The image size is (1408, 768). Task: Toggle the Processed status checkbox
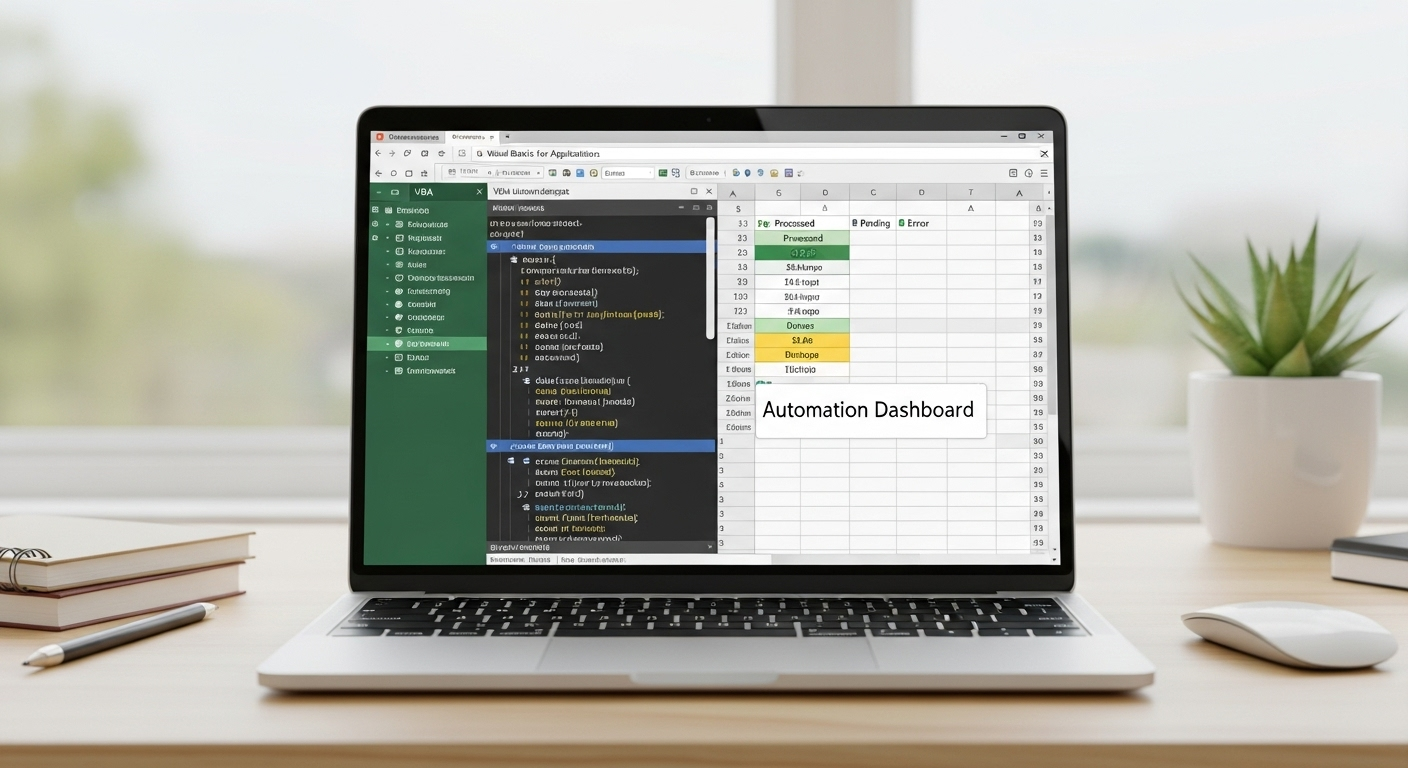[x=762, y=223]
